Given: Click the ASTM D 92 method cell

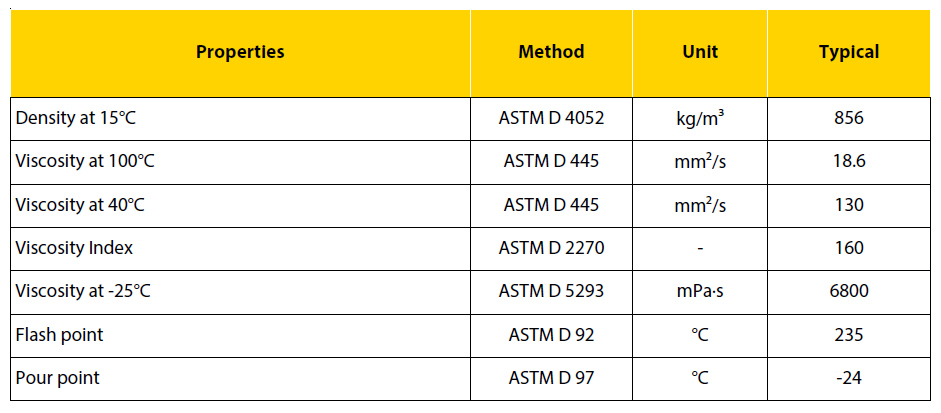Looking at the screenshot, I should [551, 336].
